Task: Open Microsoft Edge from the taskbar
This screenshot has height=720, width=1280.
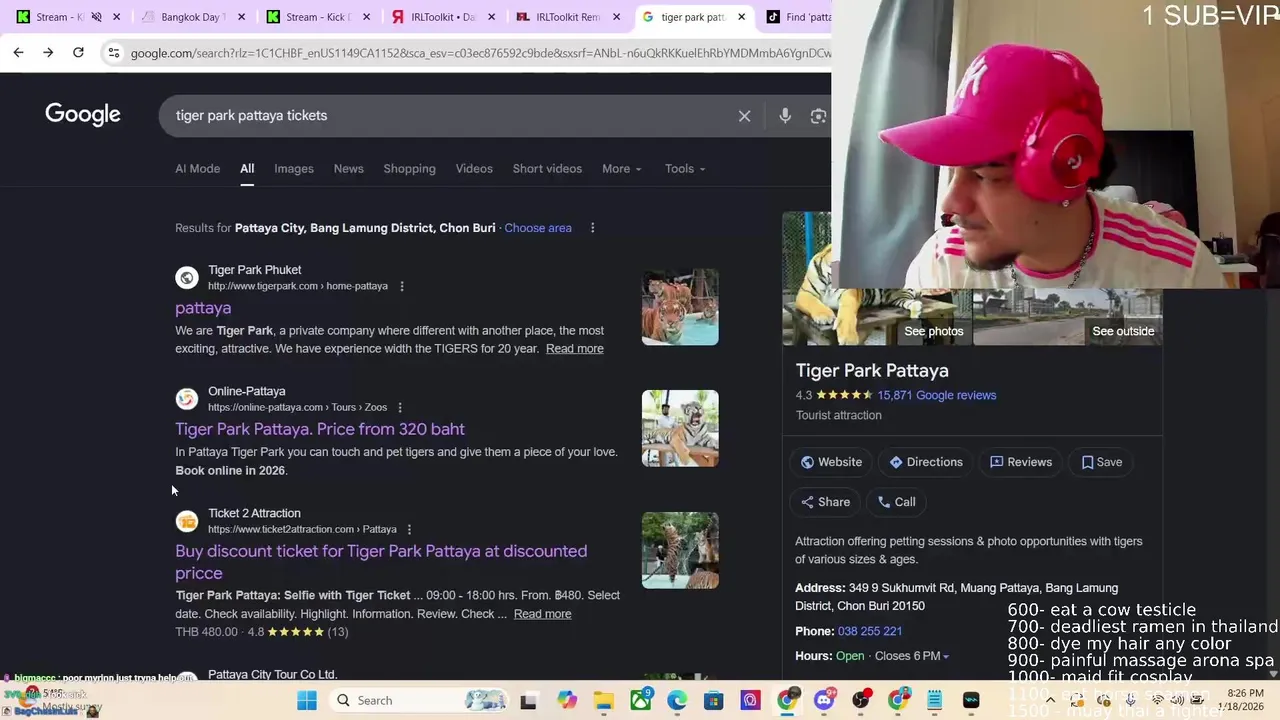Action: click(677, 700)
